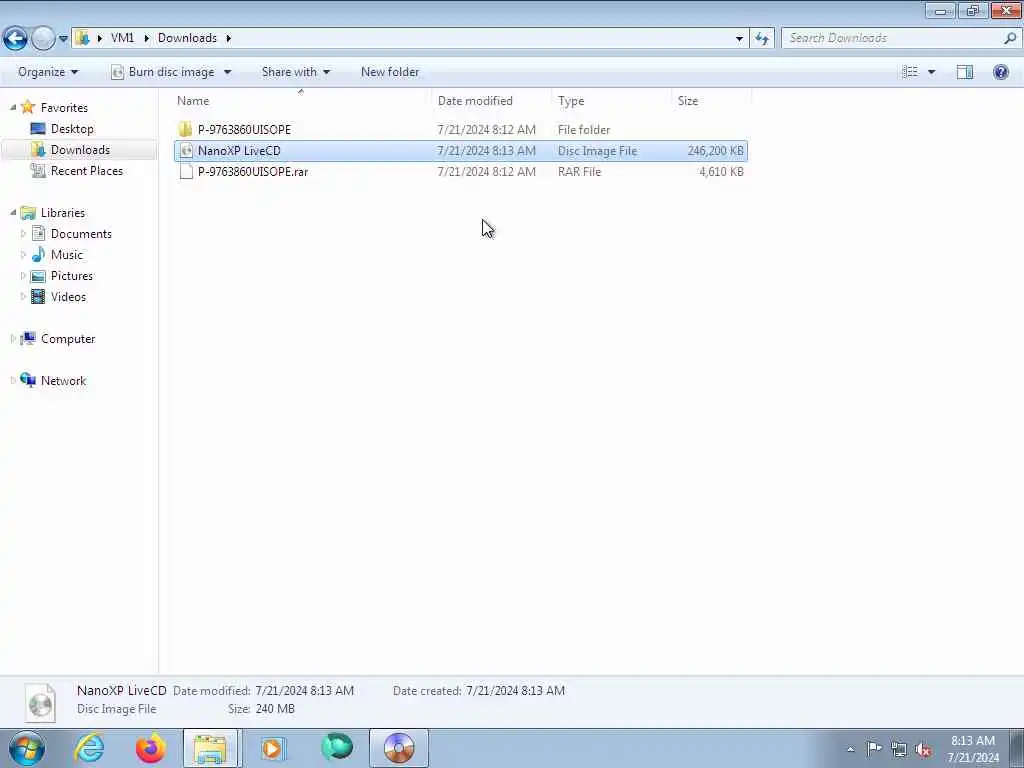Show the preview pane
The width and height of the screenshot is (1024, 768).
[x=965, y=72]
